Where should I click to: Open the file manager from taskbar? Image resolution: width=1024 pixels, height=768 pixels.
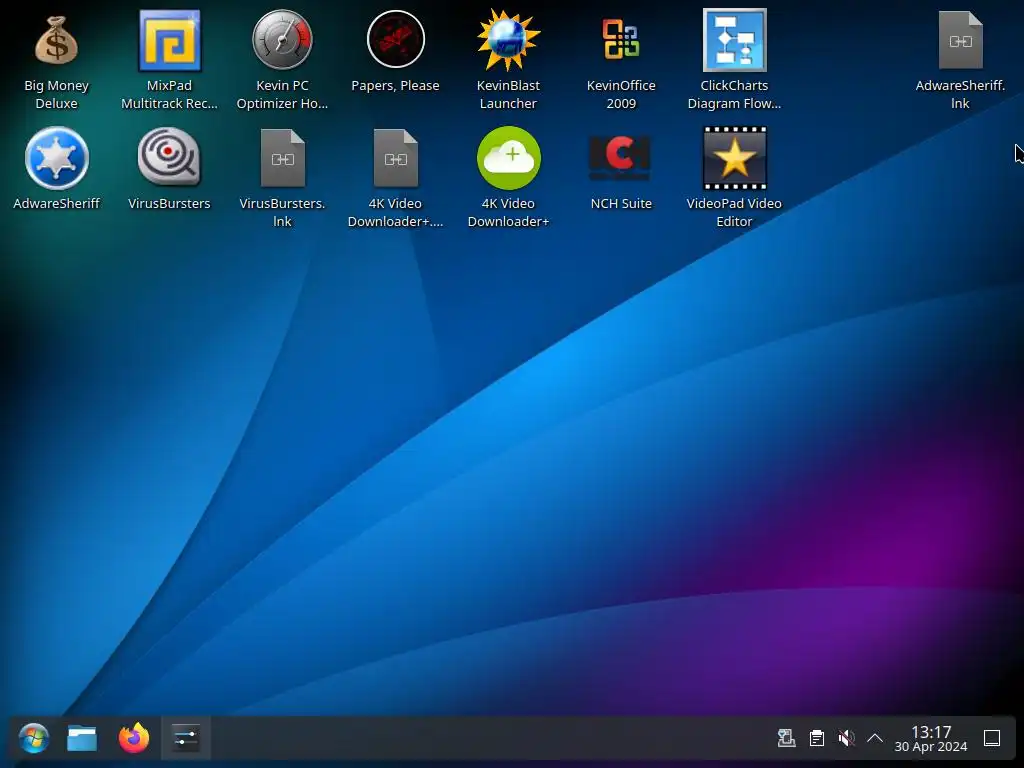coord(82,739)
